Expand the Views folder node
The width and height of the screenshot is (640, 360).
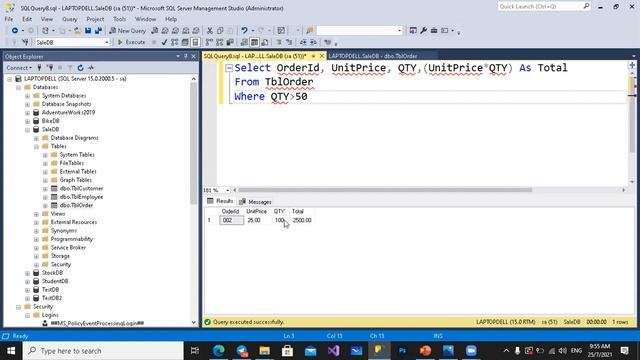36,214
